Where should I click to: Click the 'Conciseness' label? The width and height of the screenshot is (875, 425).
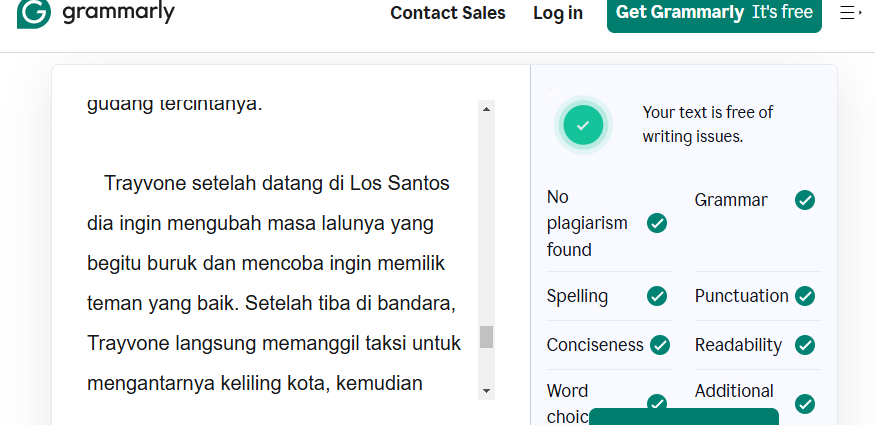point(595,345)
